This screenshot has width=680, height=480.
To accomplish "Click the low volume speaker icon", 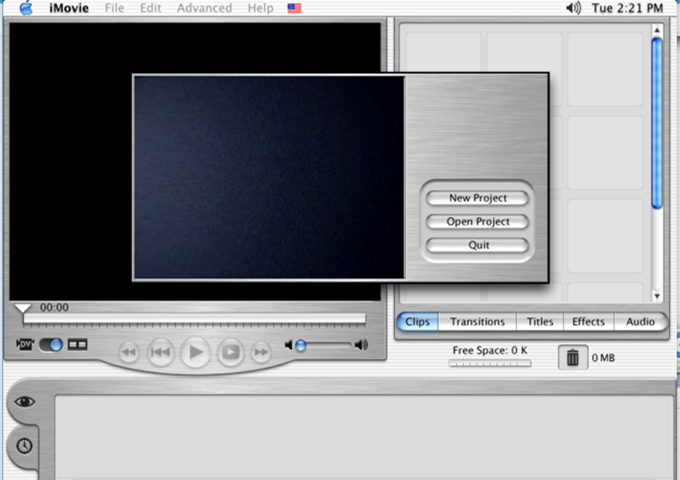I will [288, 345].
